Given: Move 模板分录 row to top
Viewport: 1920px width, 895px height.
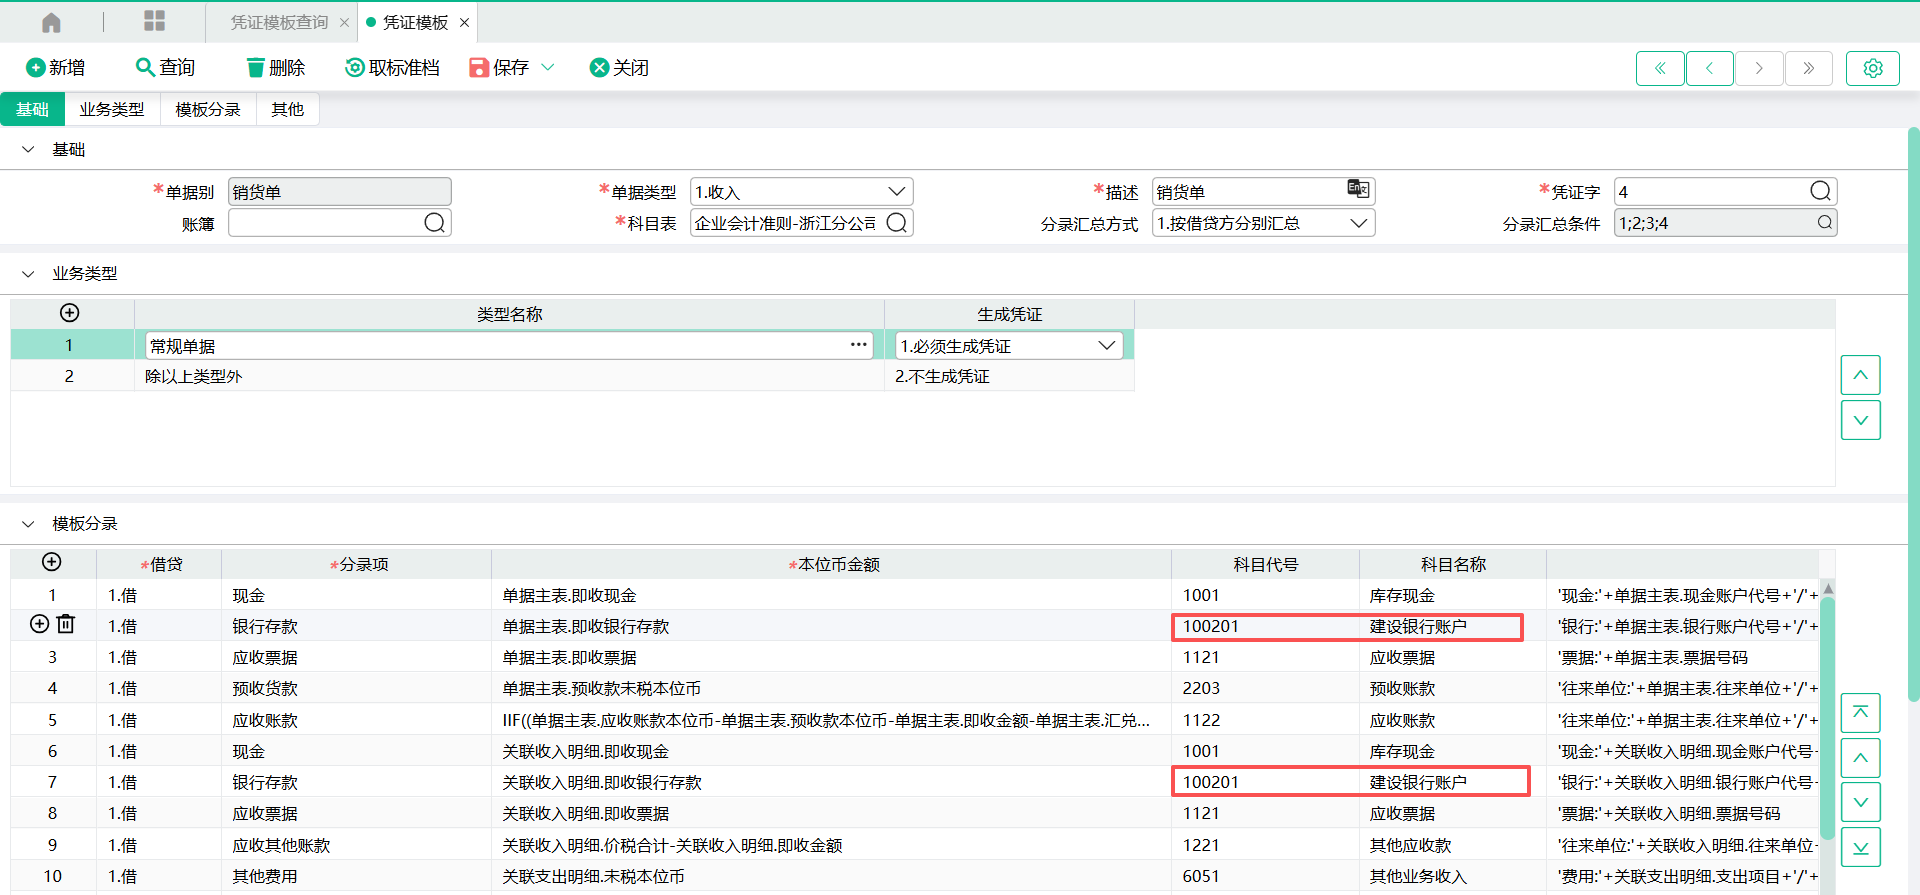Looking at the screenshot, I should 1861,713.
